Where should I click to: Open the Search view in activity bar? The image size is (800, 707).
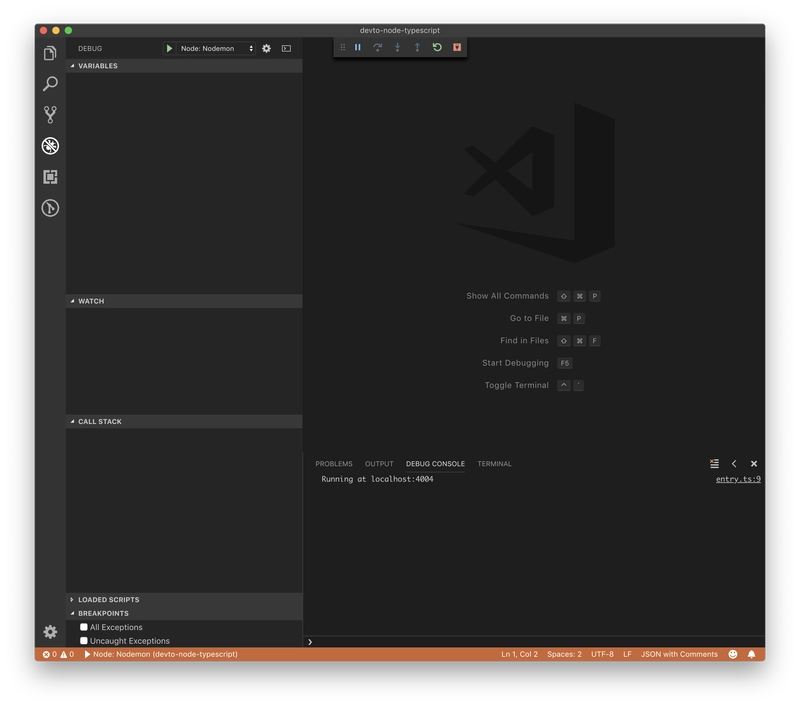click(50, 84)
